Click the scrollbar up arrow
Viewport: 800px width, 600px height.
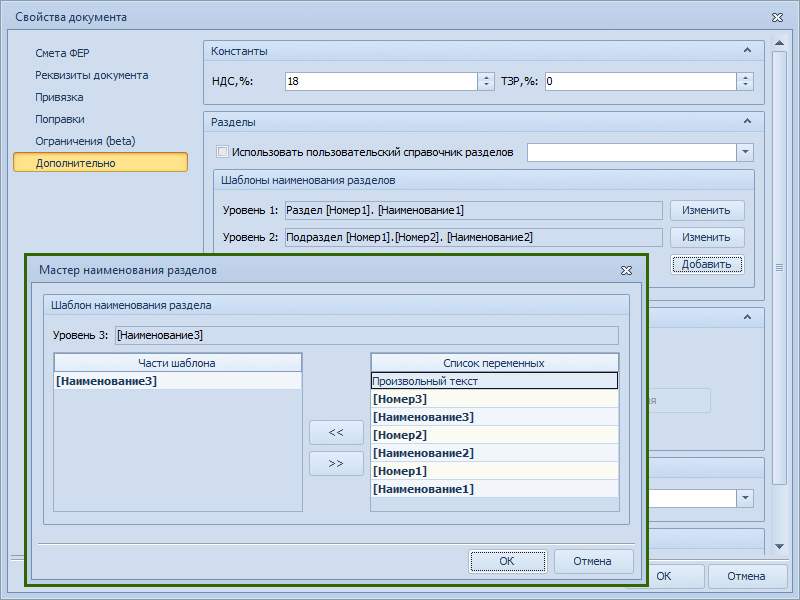point(779,43)
